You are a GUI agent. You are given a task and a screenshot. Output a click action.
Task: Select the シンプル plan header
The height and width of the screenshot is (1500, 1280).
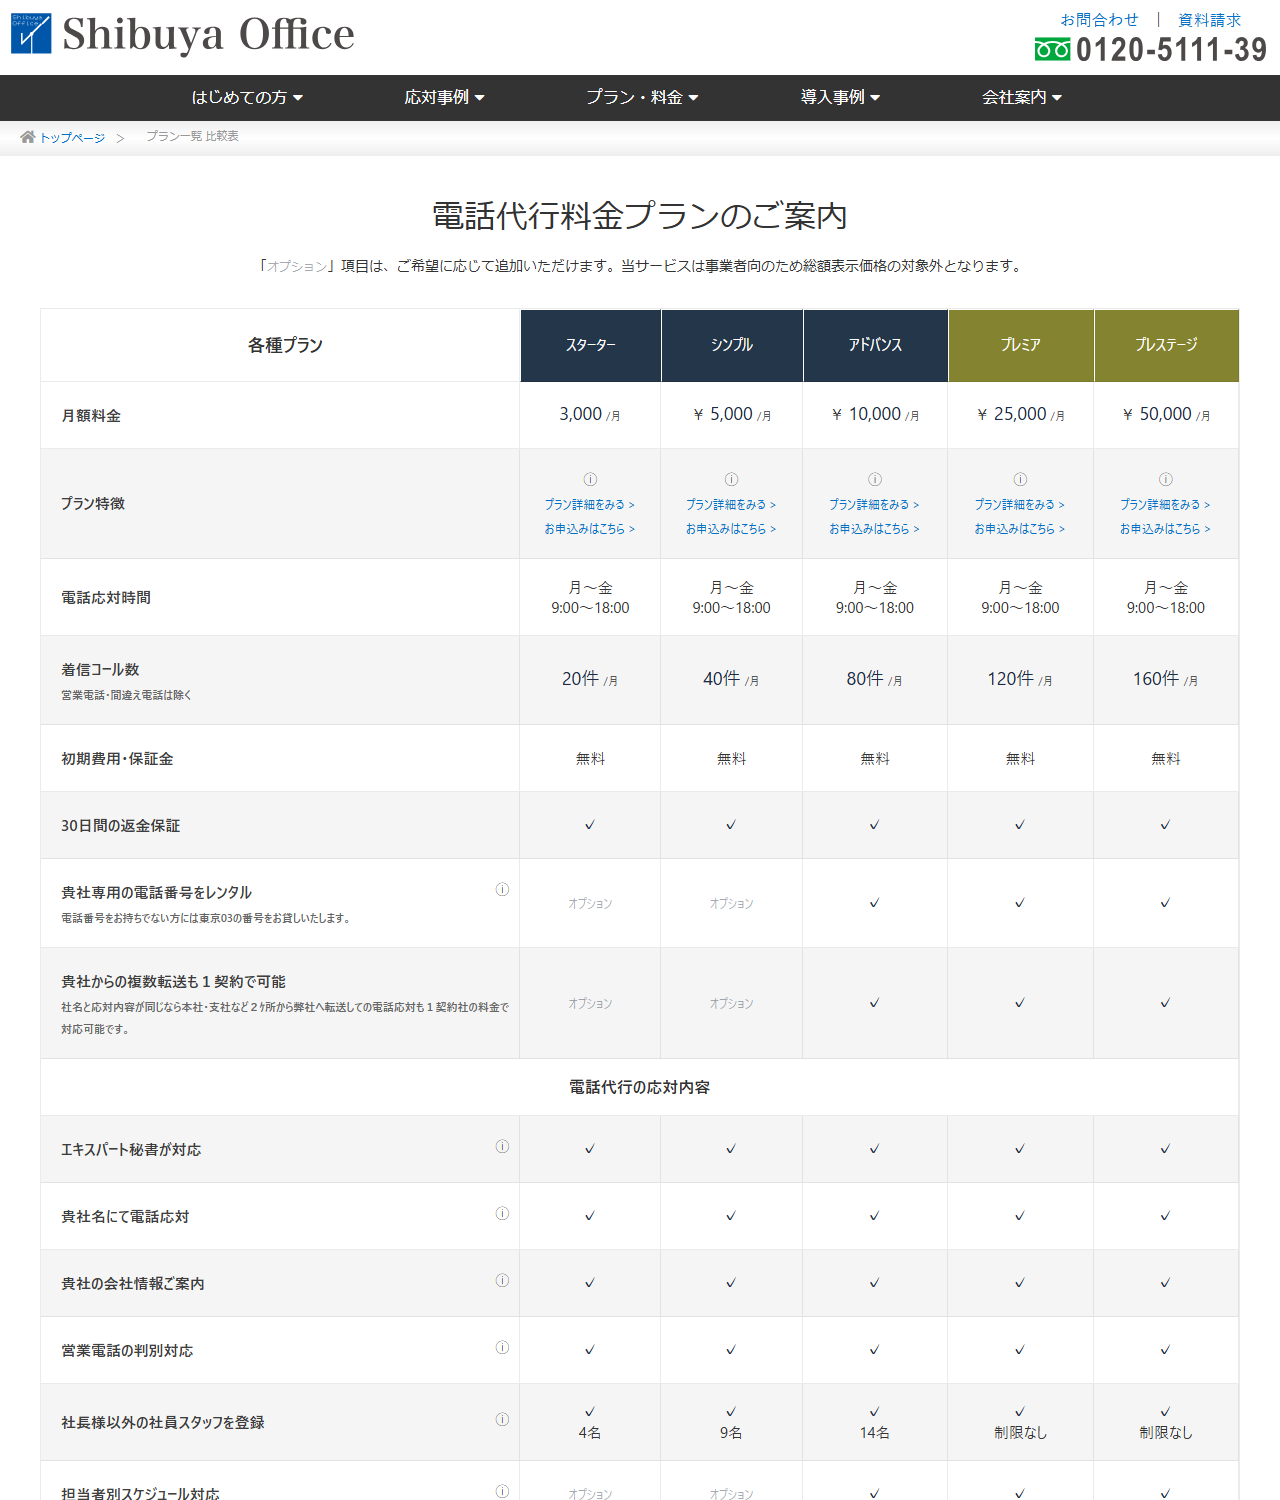click(732, 345)
